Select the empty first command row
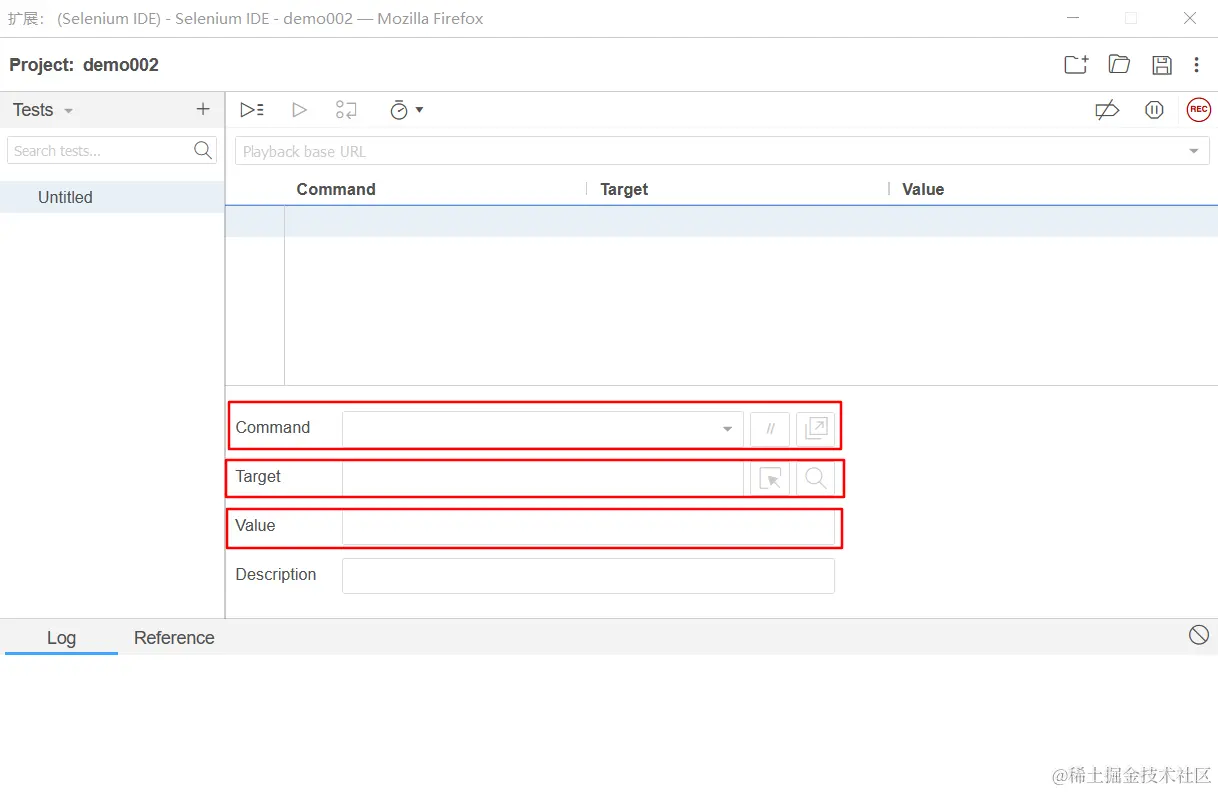1218x792 pixels. pyautogui.click(x=721, y=221)
